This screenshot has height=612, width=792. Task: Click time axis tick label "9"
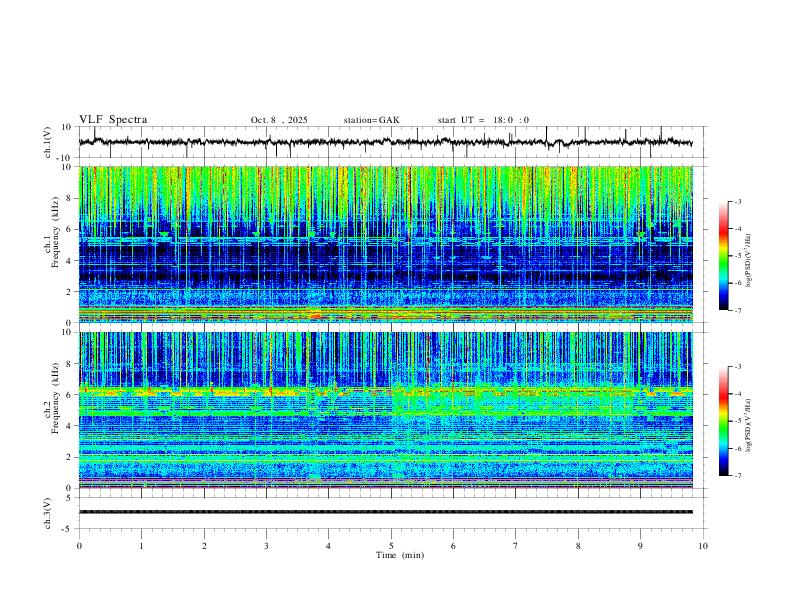[x=640, y=546]
